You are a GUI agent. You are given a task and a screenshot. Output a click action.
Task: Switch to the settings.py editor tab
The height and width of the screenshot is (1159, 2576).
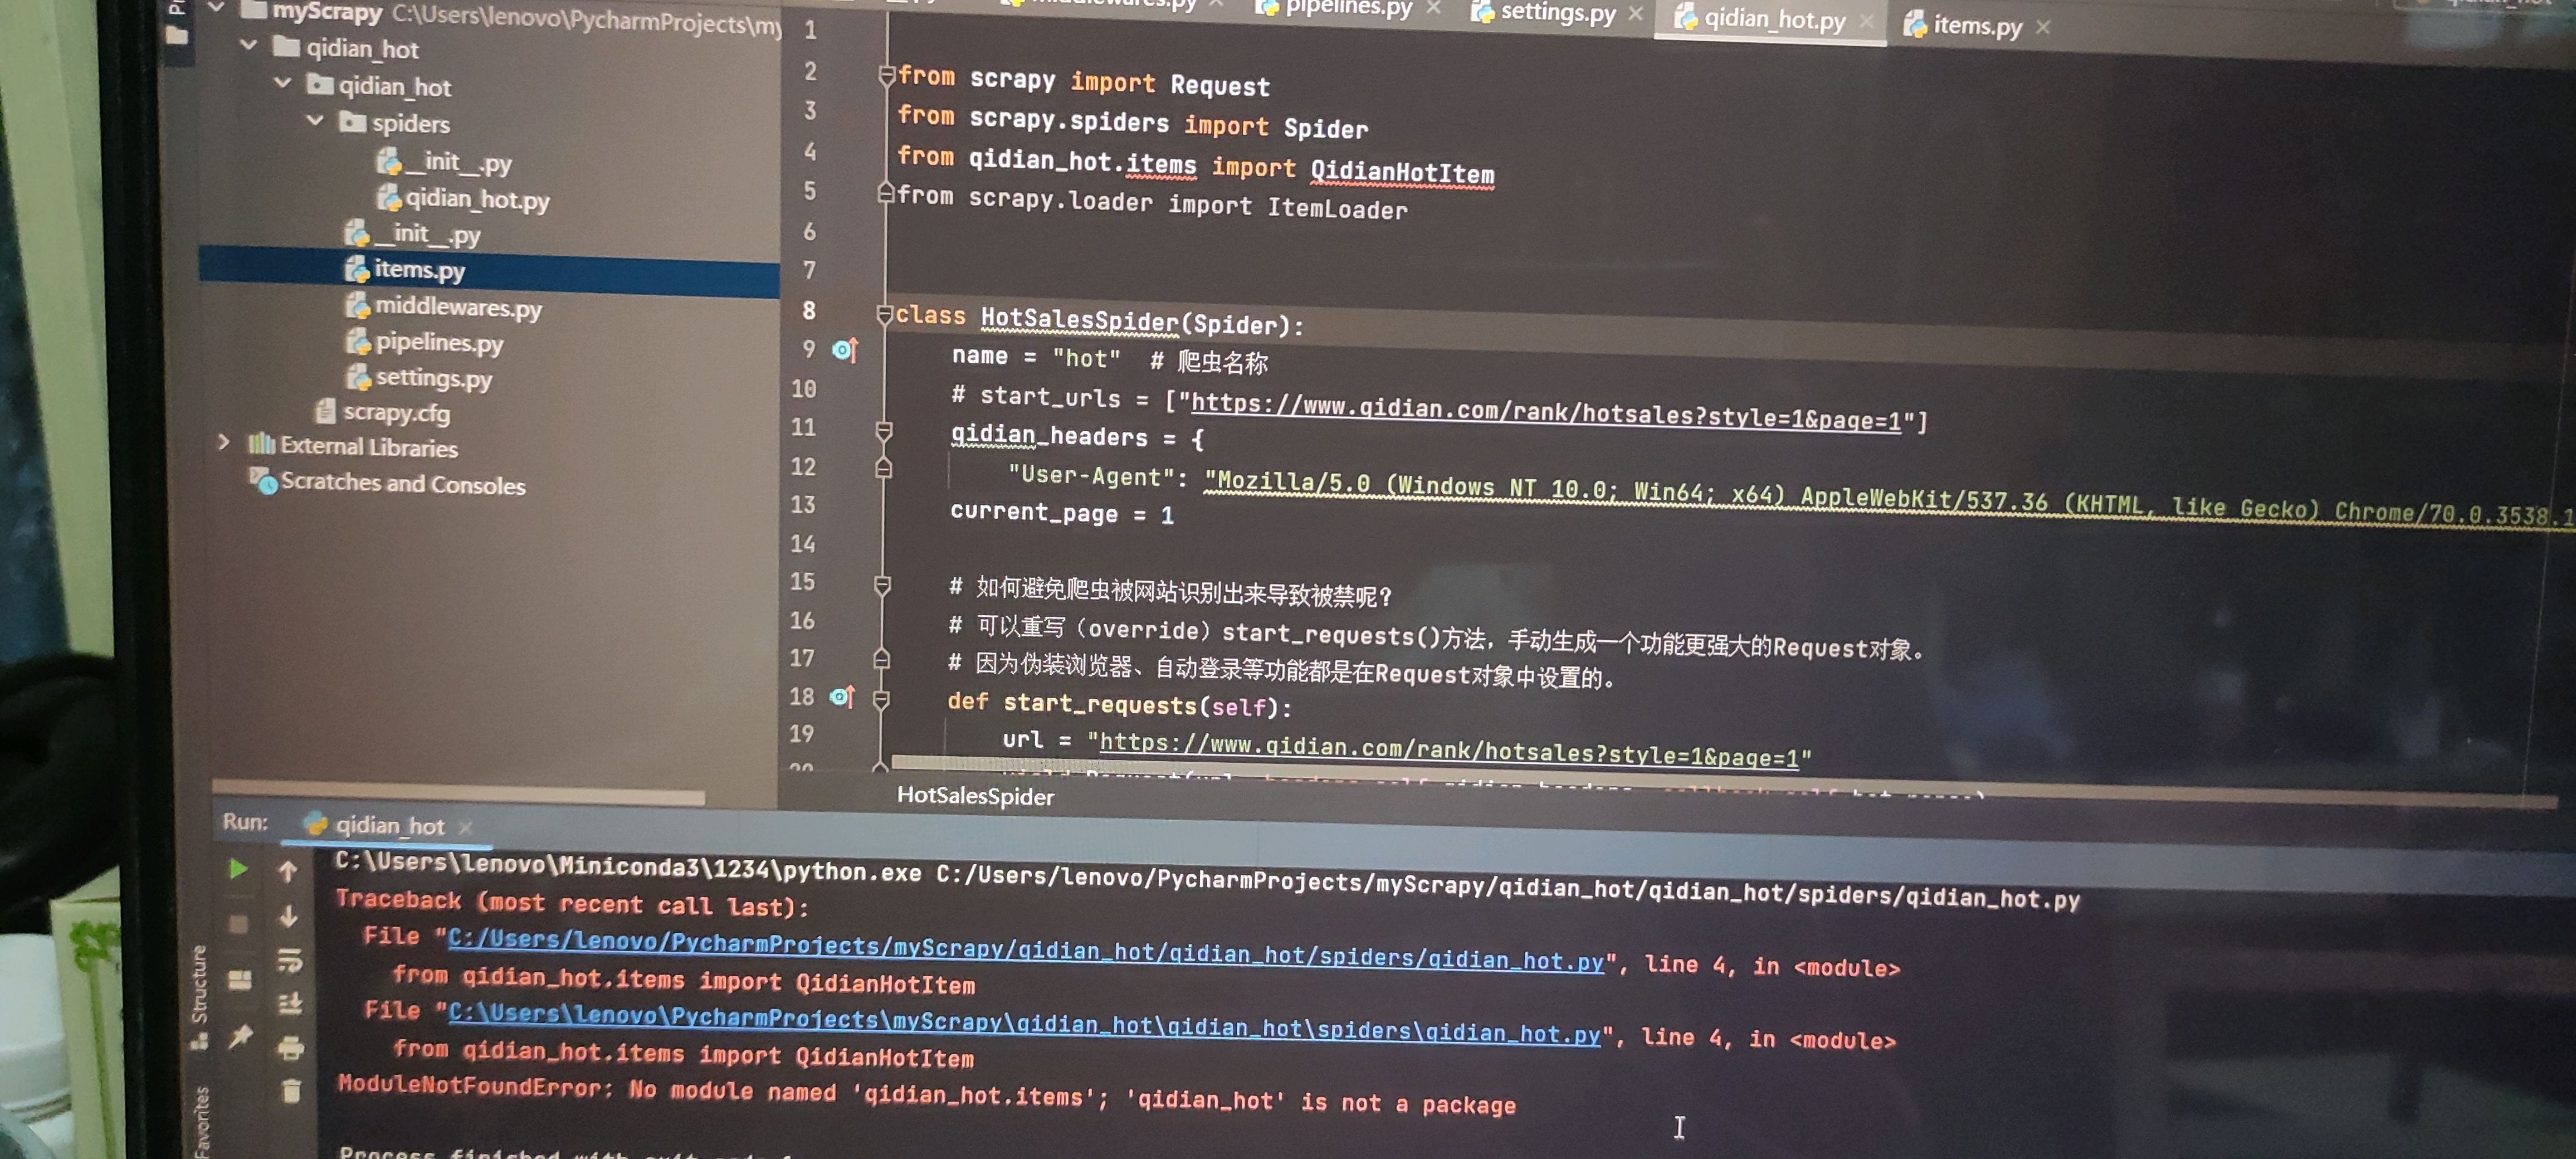(1557, 13)
